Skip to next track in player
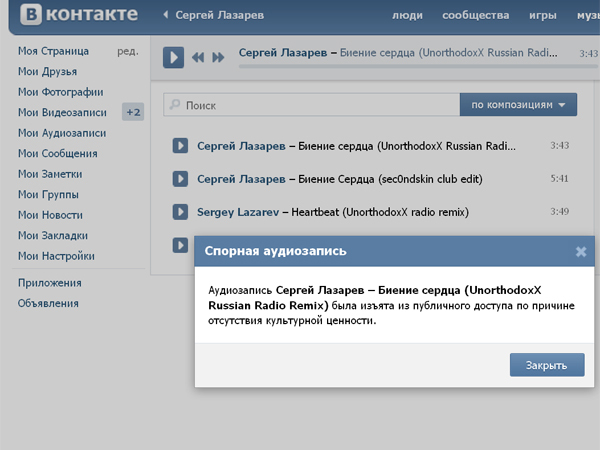Image resolution: width=600 pixels, height=450 pixels. click(217, 58)
